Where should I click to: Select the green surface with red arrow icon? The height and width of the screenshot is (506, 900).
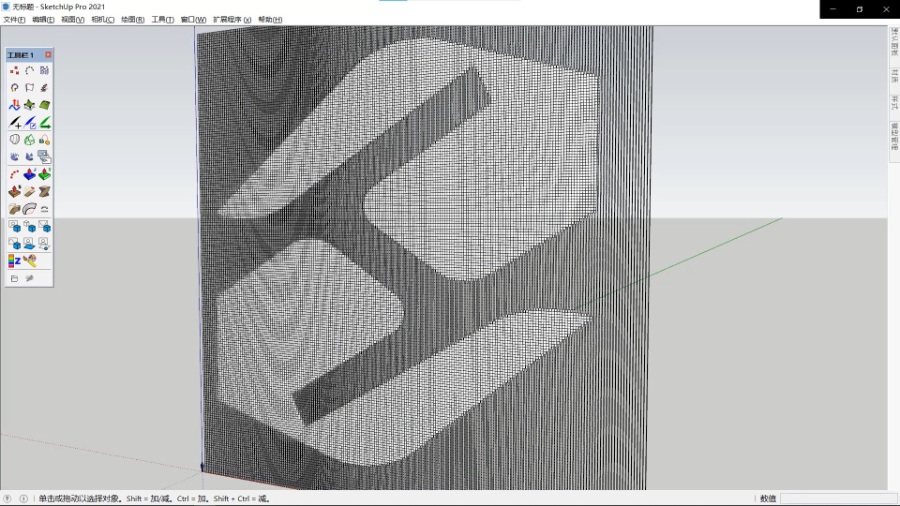(x=44, y=174)
